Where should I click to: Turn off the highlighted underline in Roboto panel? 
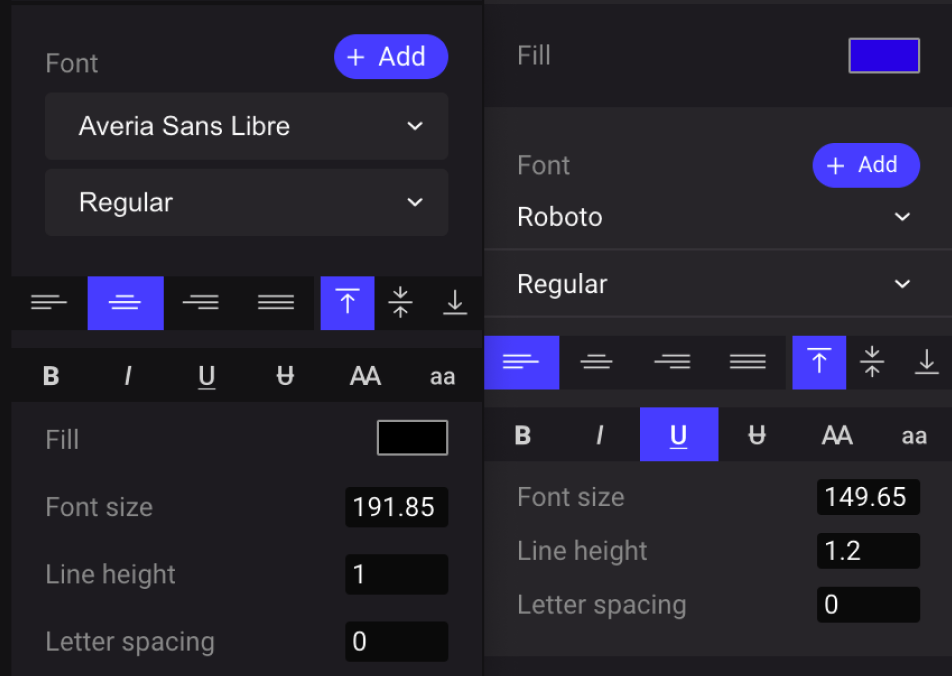click(x=678, y=435)
